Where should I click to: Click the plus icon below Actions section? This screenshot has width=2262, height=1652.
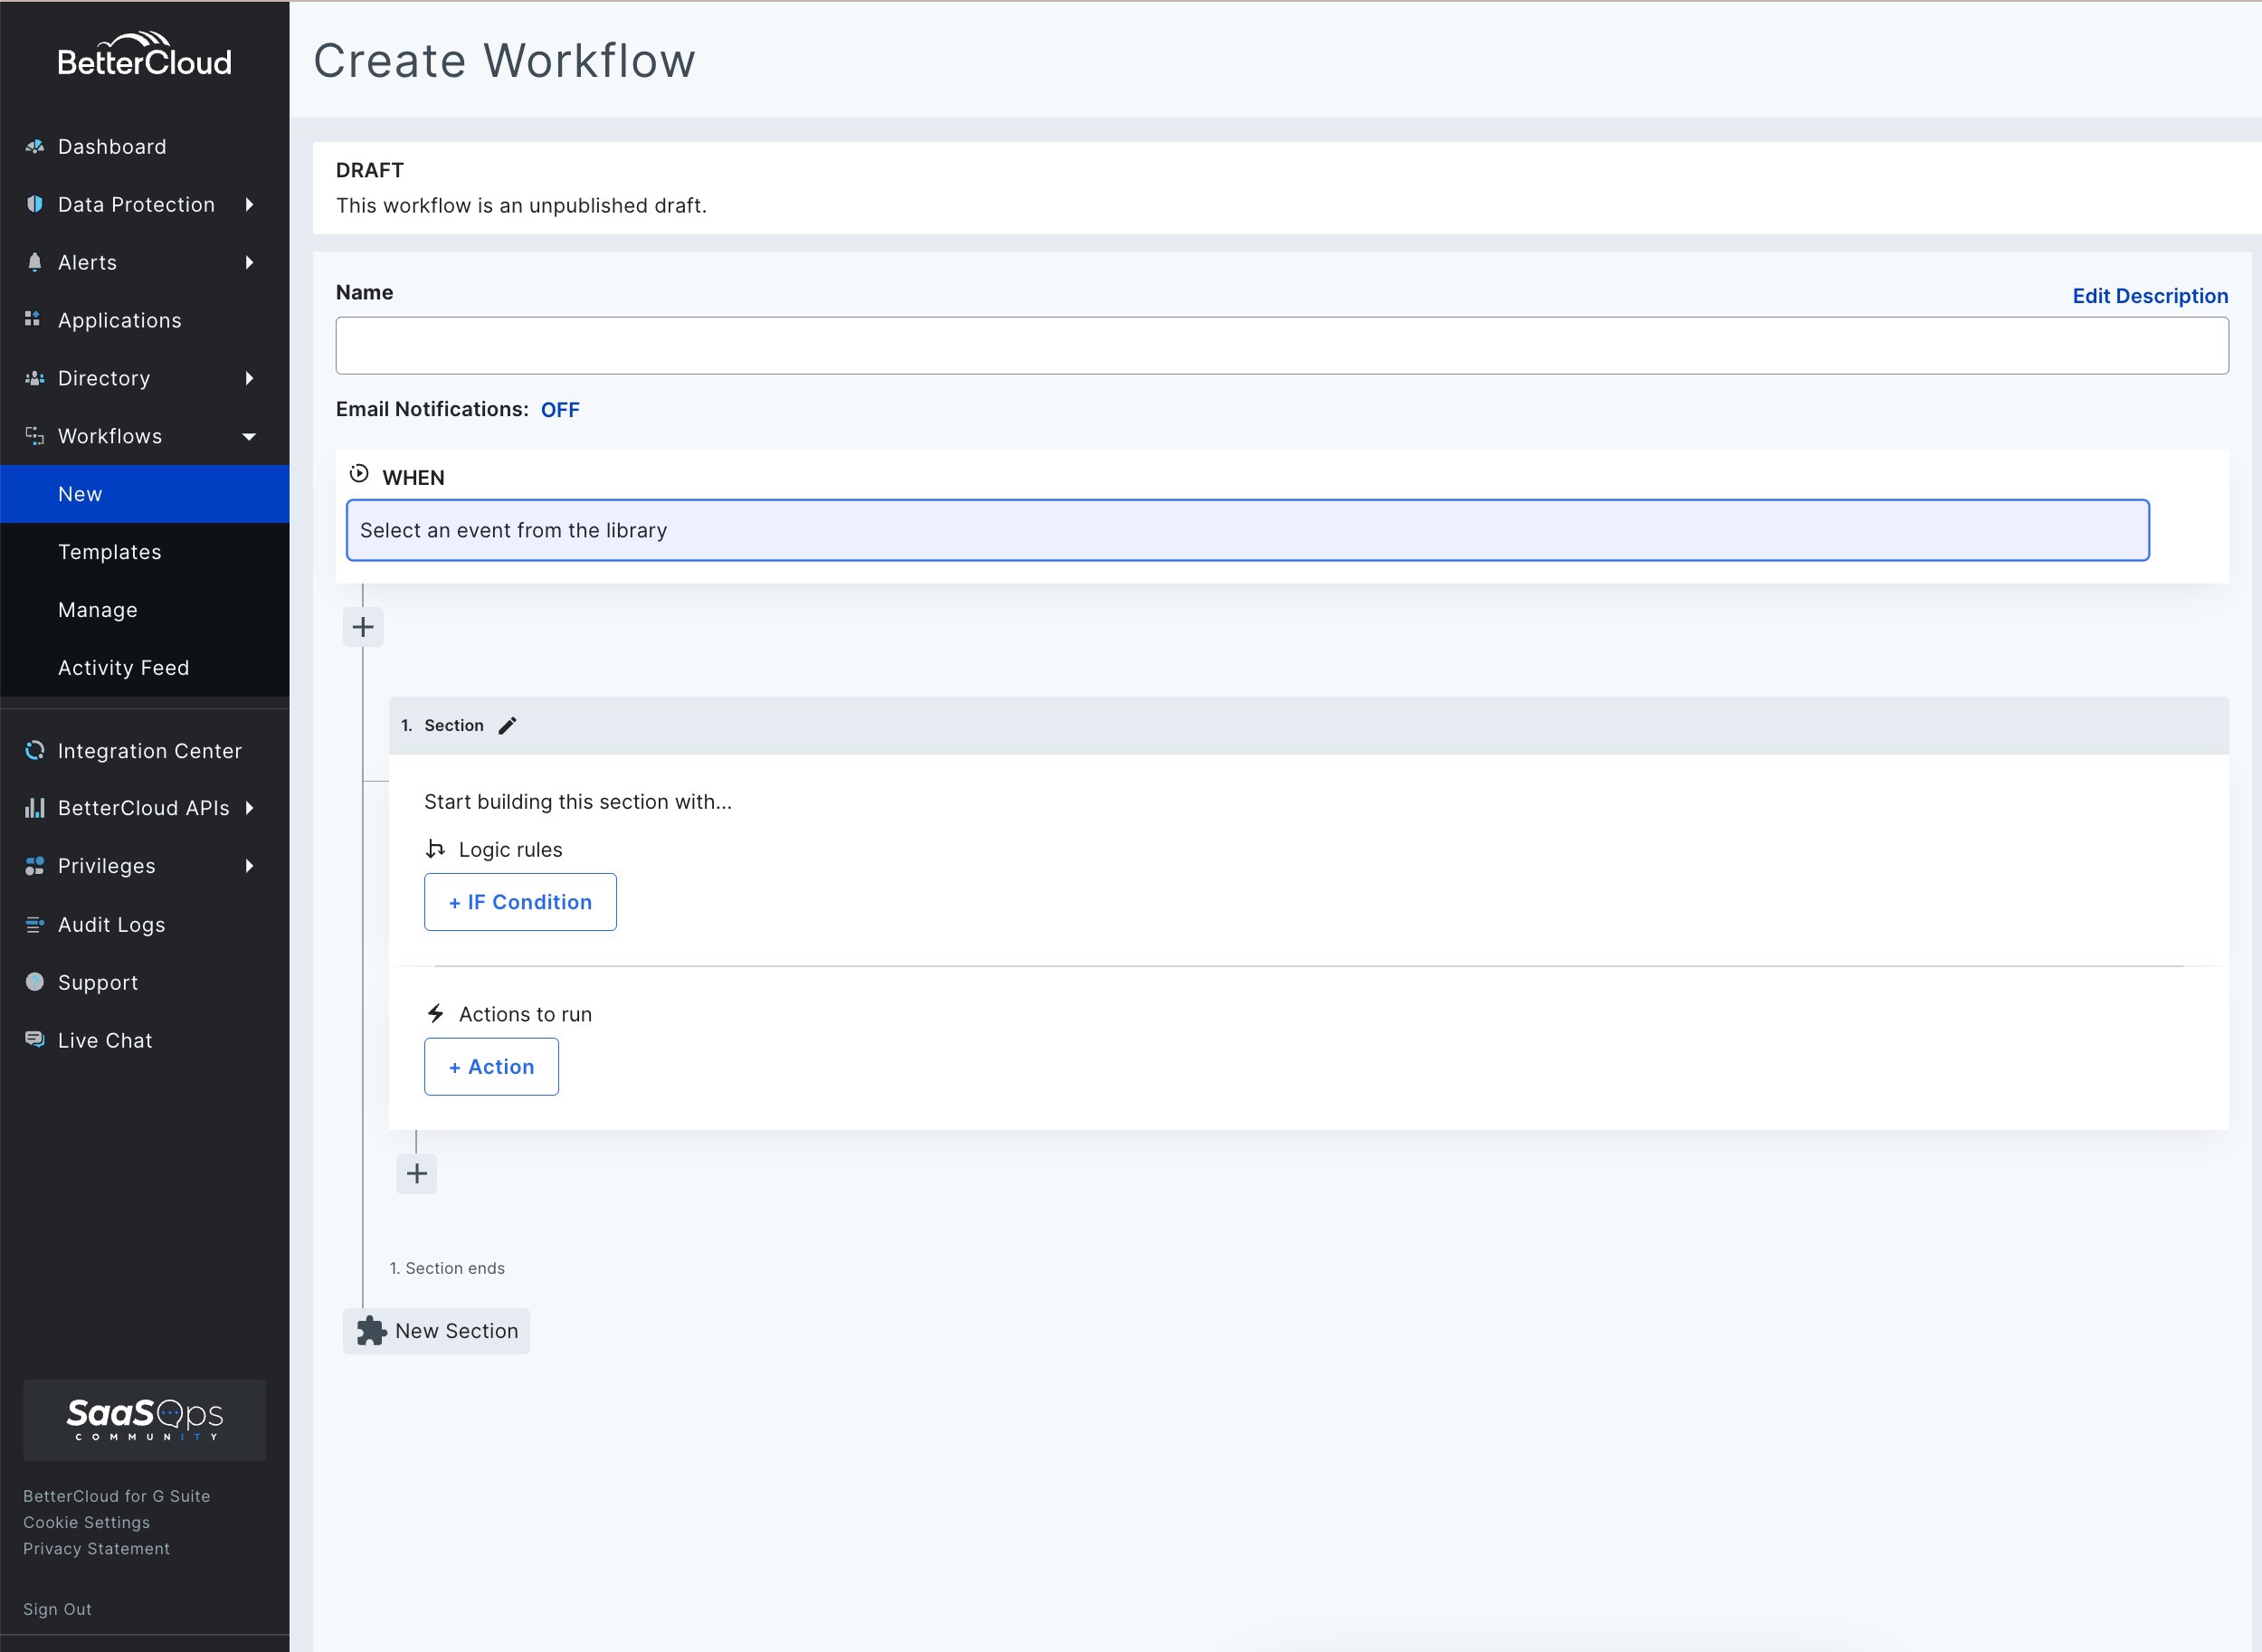click(x=417, y=1173)
